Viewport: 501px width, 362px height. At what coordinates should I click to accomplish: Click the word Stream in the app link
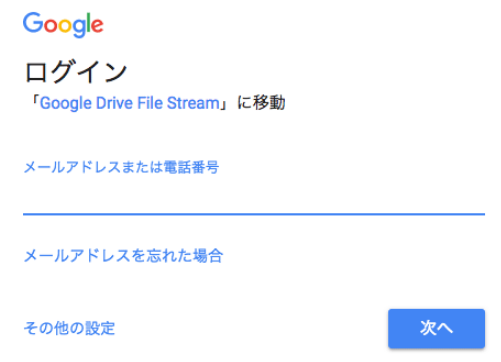(x=193, y=103)
